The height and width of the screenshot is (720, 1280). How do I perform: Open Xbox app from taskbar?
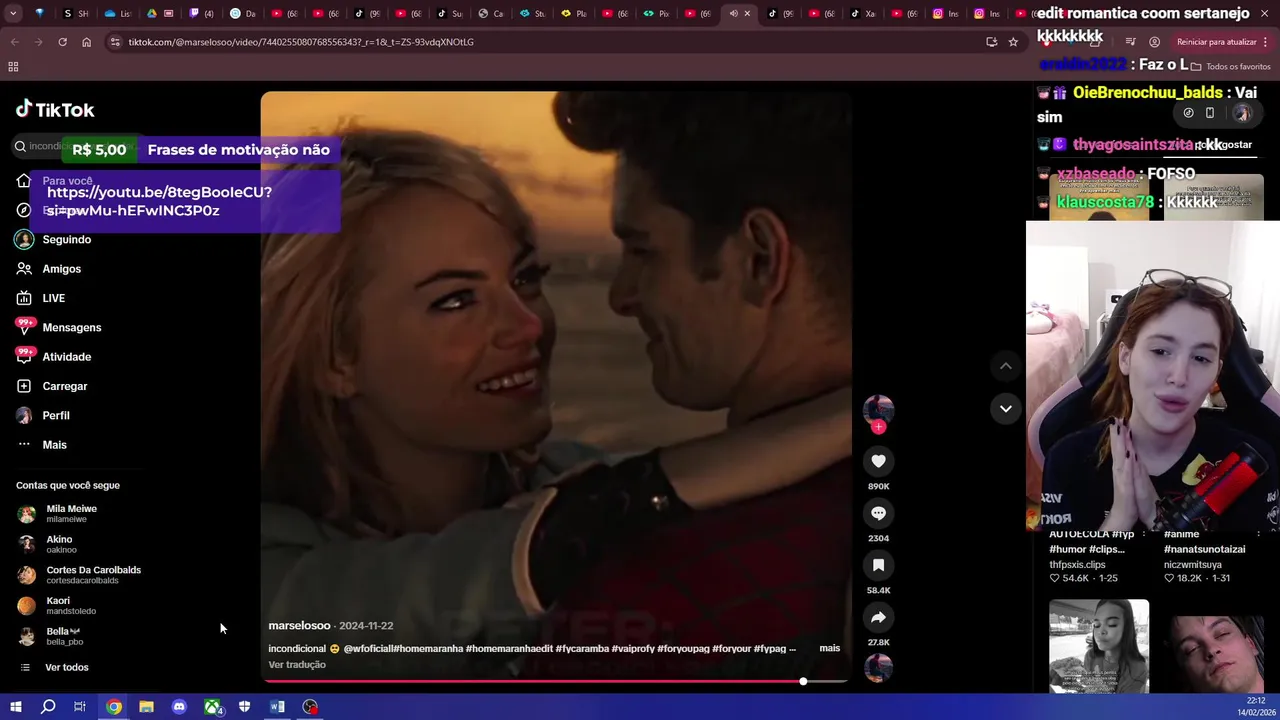click(x=212, y=707)
